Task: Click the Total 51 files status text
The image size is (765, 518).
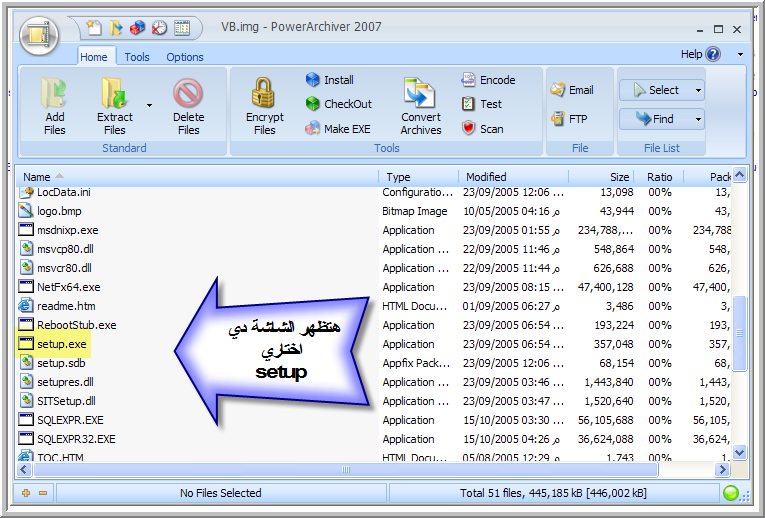Action: 553,493
